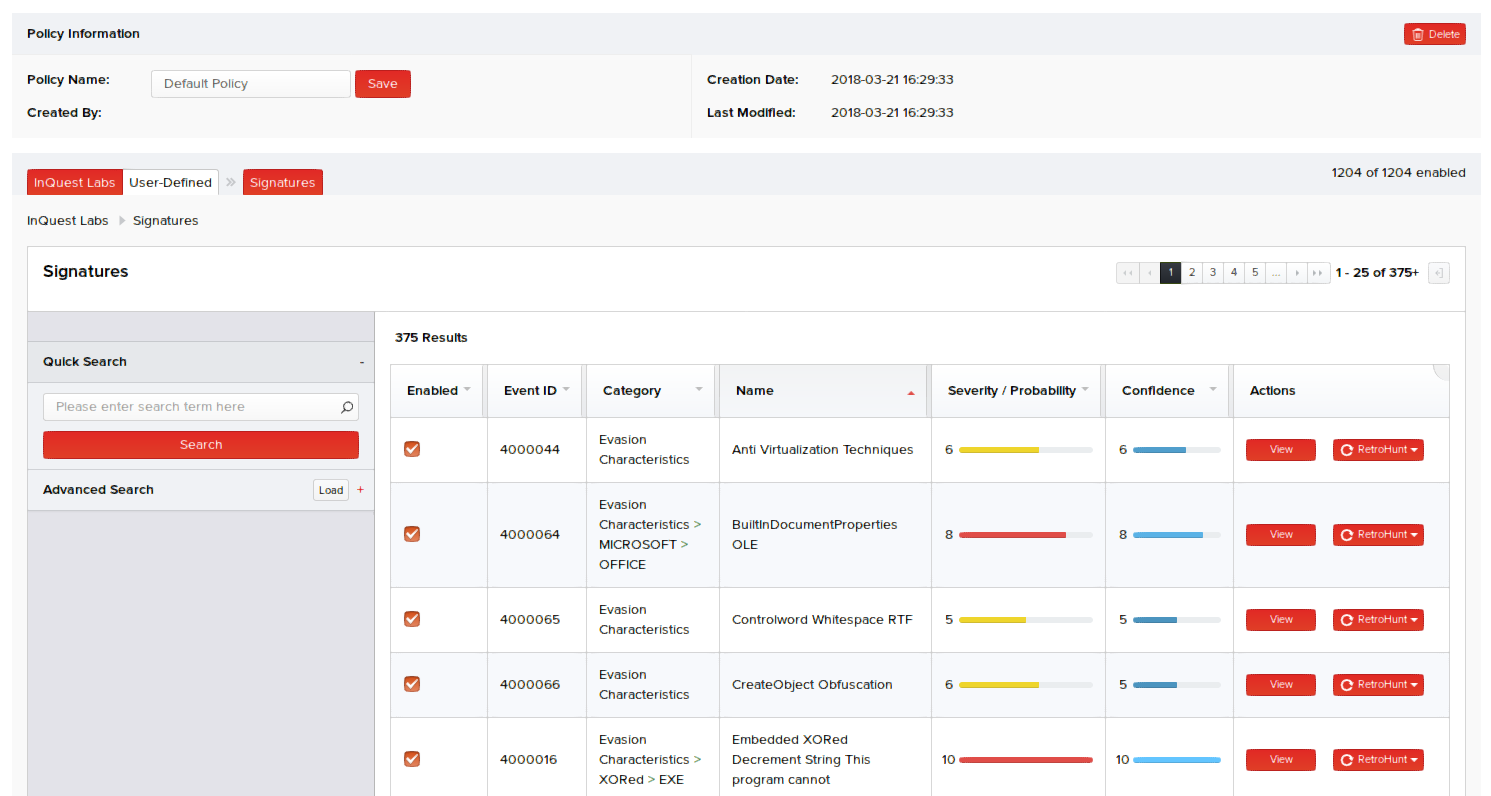Uncheck Enabled for event 4000065
Viewport: 1491px width, 796px height.
[412, 619]
